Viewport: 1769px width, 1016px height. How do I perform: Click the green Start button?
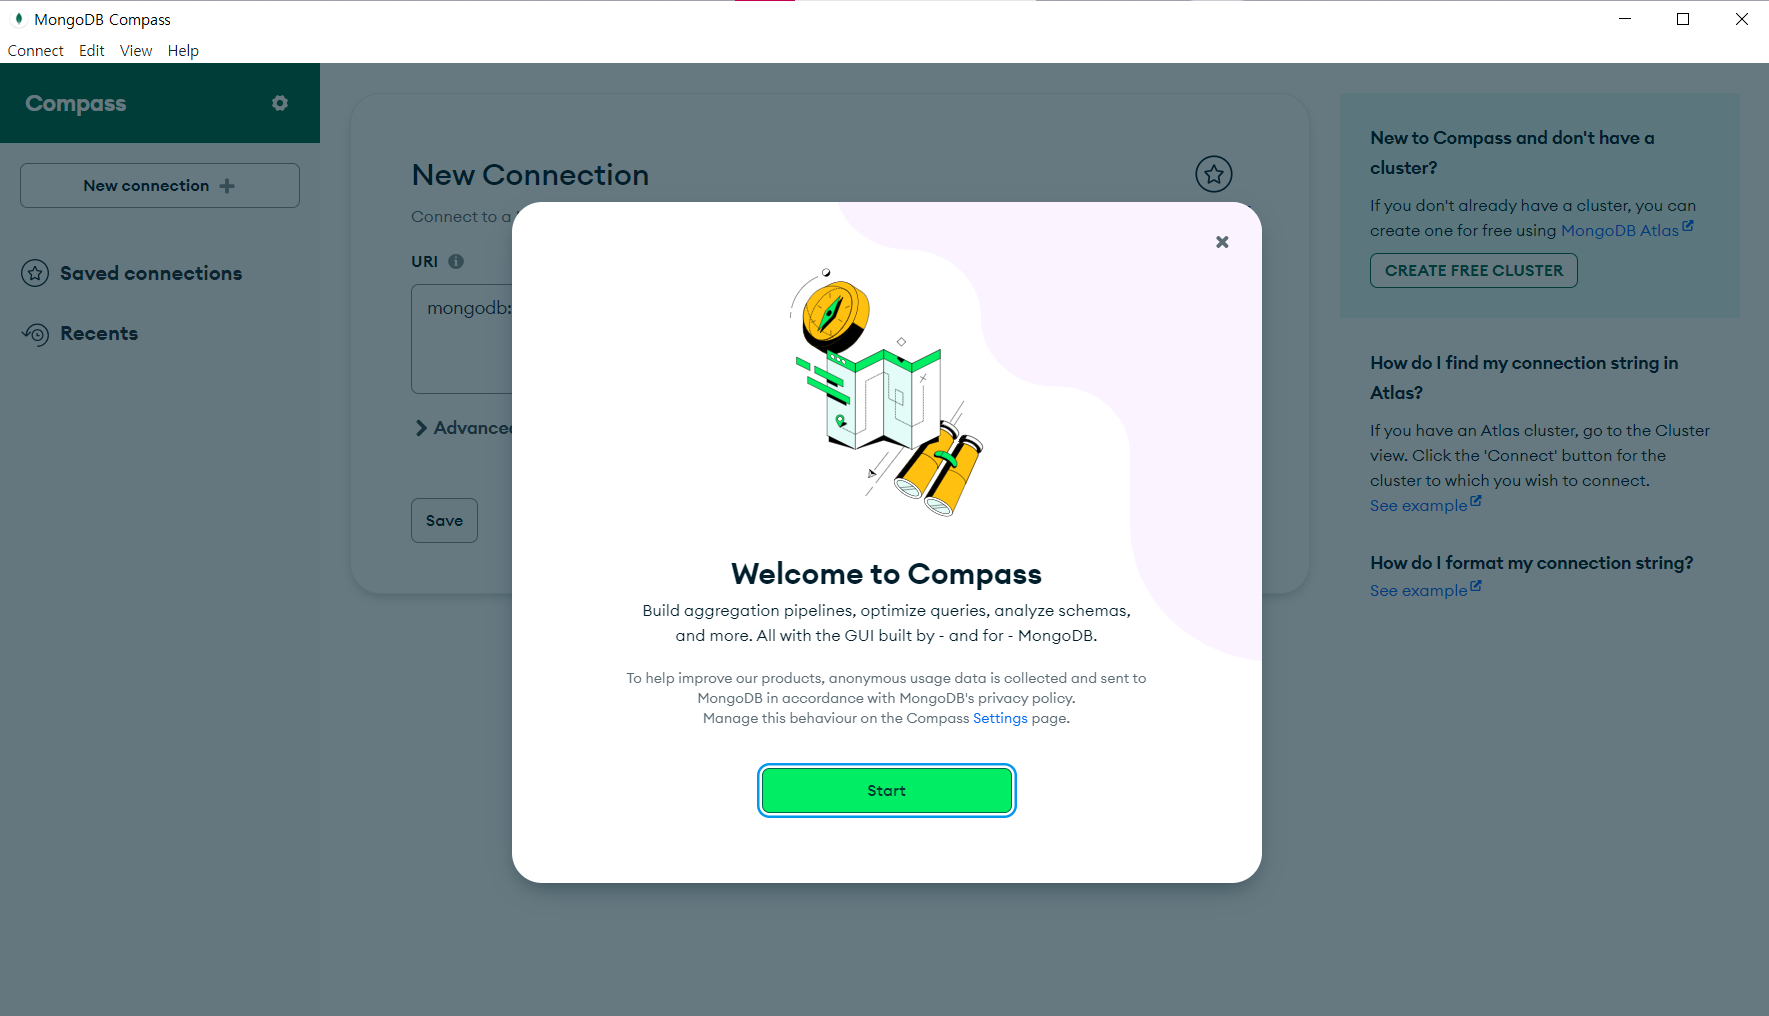pos(887,790)
